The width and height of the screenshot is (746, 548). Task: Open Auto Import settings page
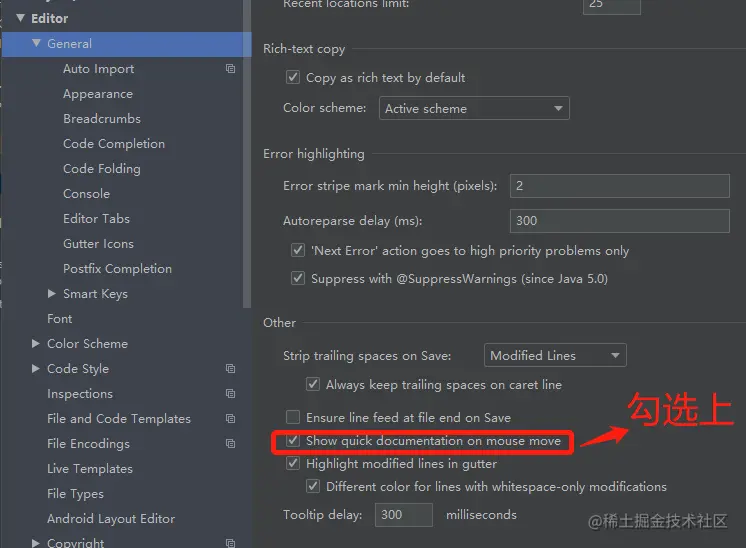pos(98,69)
